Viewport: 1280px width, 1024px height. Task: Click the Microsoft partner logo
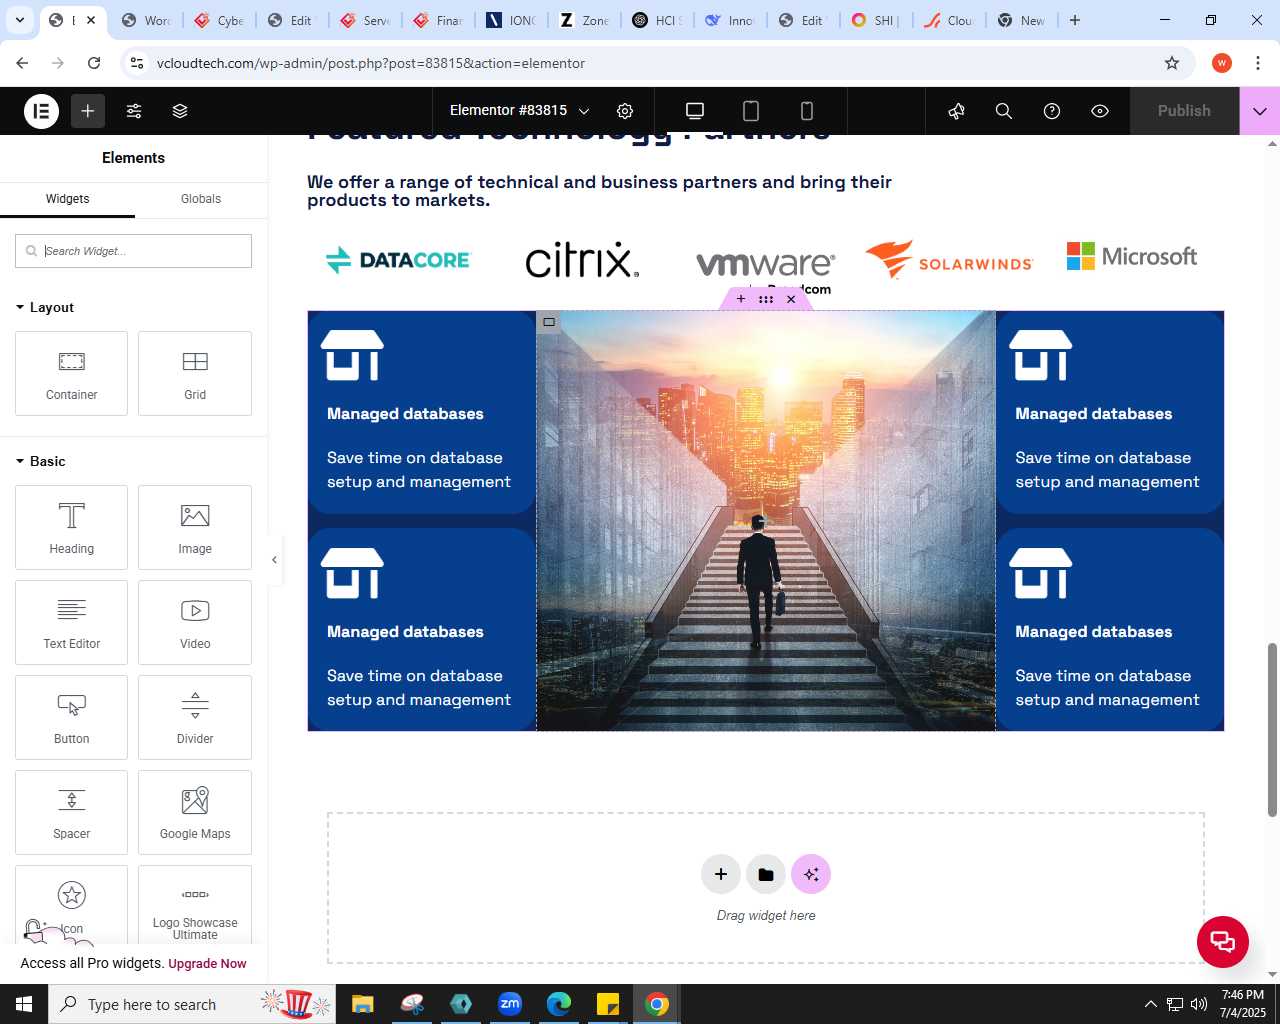pyautogui.click(x=1132, y=256)
